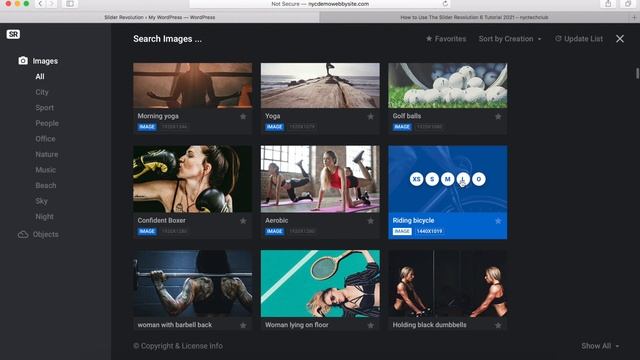Open the Sort by Creation dropdown

[510, 39]
